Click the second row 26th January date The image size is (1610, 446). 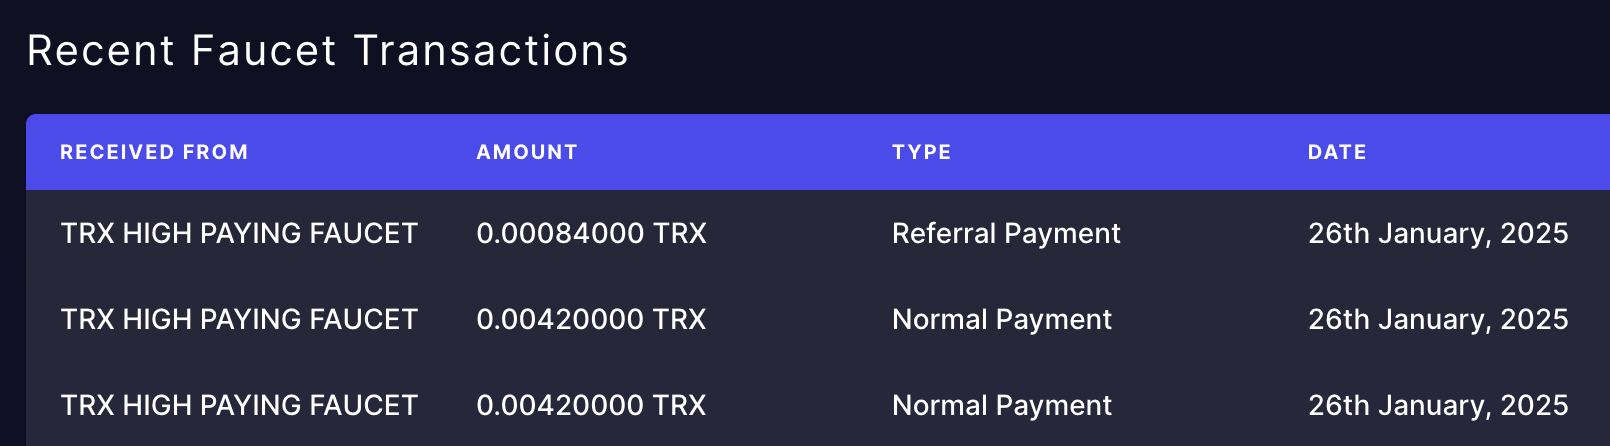coord(1438,319)
